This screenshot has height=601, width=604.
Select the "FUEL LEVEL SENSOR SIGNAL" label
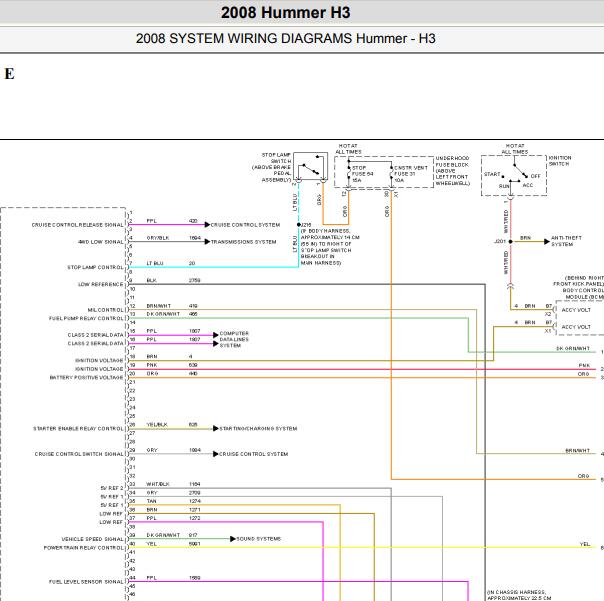tap(86, 582)
